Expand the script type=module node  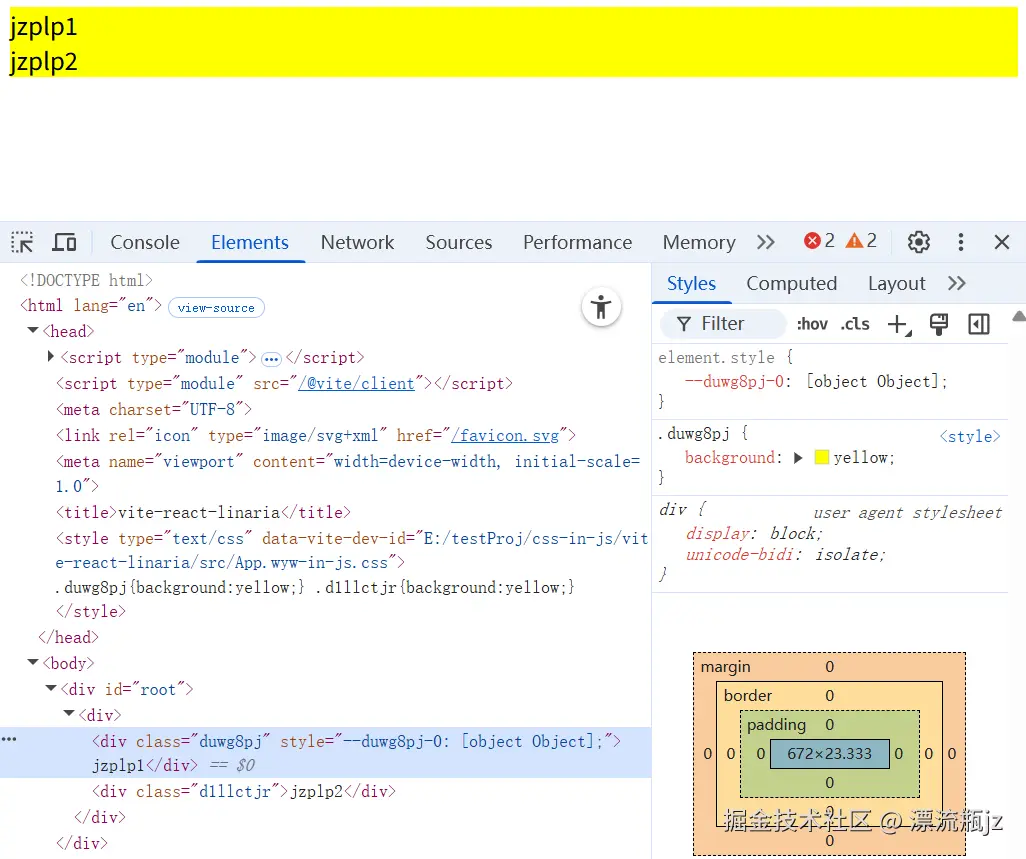(x=50, y=357)
